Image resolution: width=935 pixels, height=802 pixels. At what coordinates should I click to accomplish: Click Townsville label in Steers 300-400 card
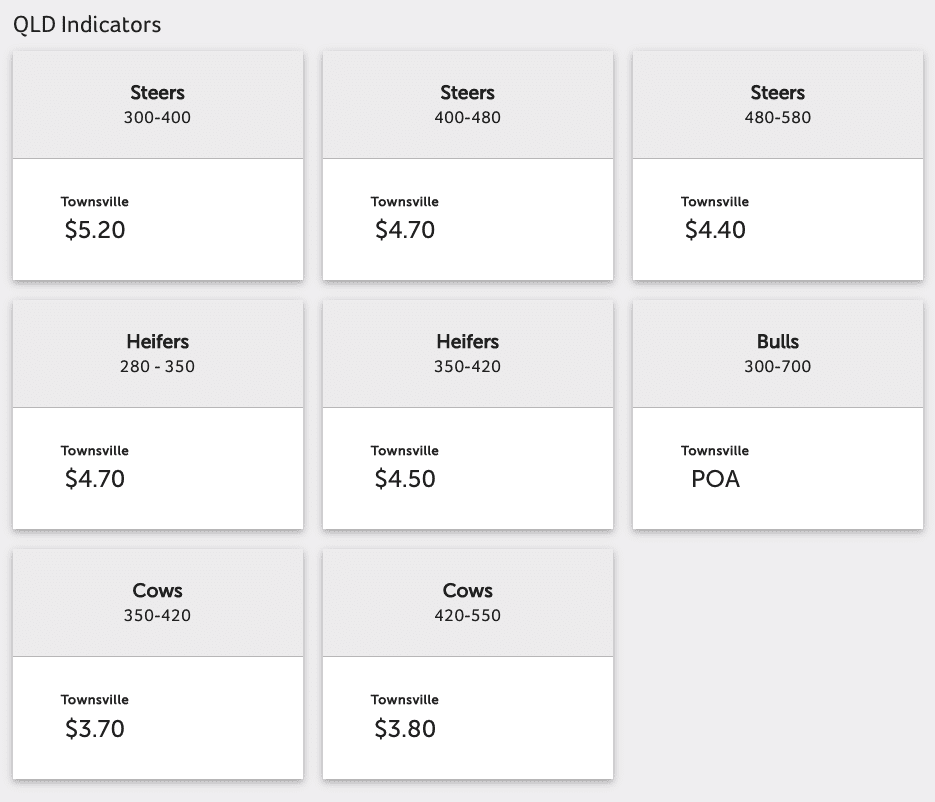point(95,202)
